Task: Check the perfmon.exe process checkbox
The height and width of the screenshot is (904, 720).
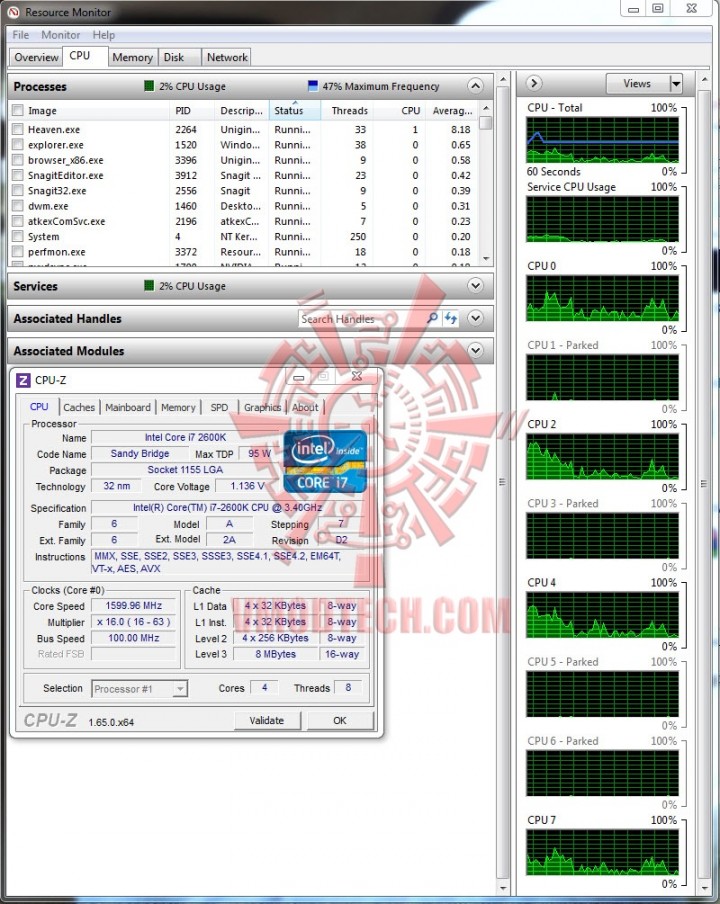Action: click(x=18, y=251)
